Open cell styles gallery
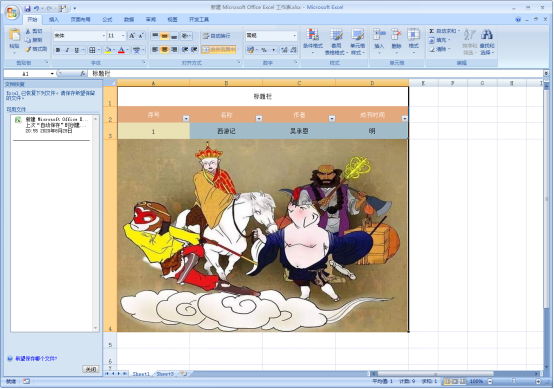Image resolution: width=554 pixels, height=389 pixels. [357, 41]
